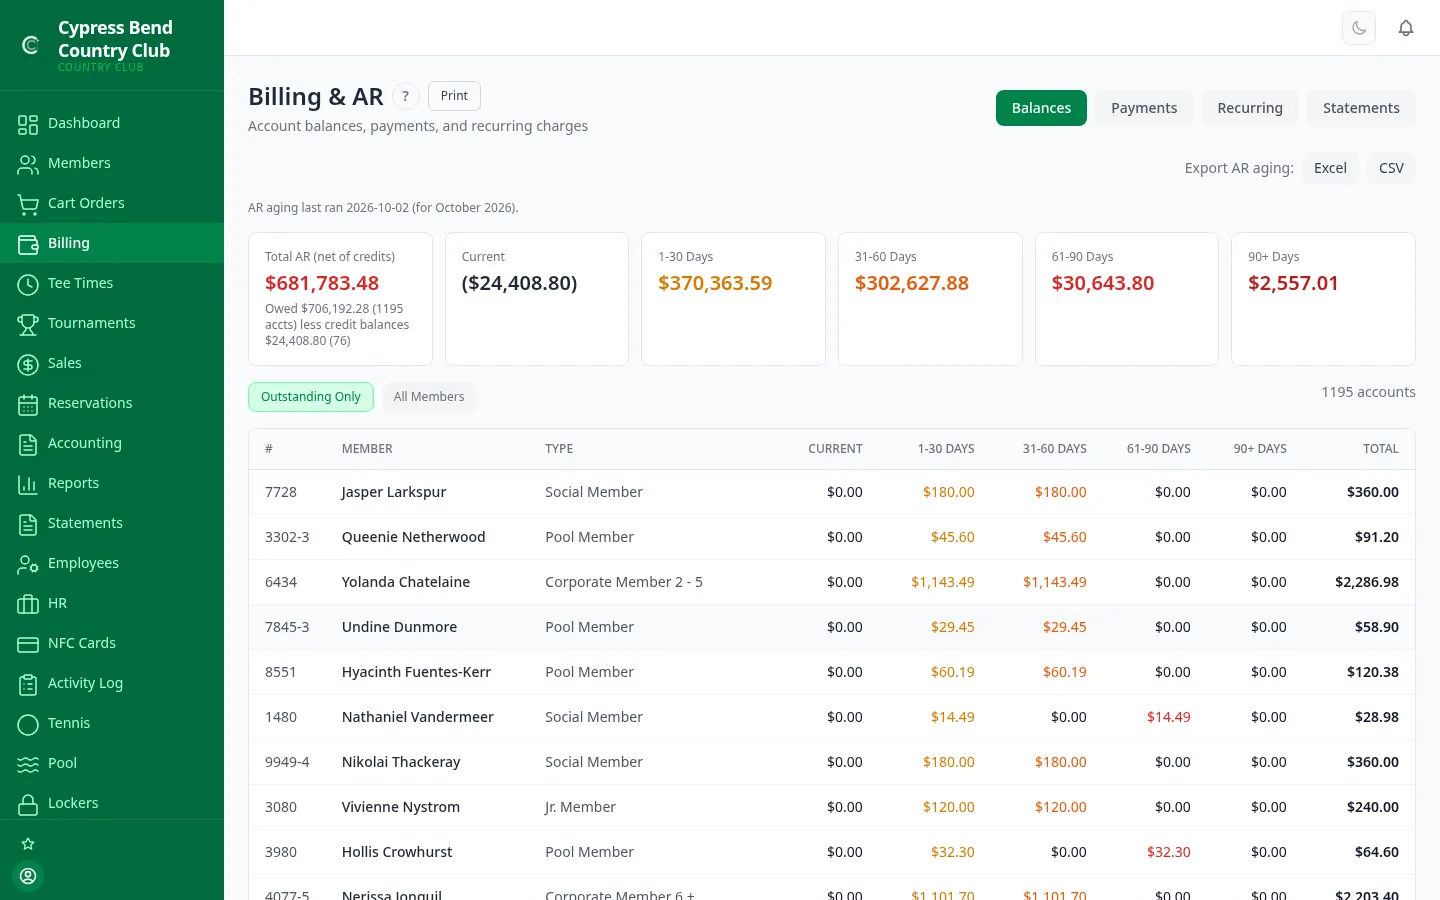This screenshot has height=900, width=1440.
Task: Open Members in the sidebar menu
Action: click(112, 163)
